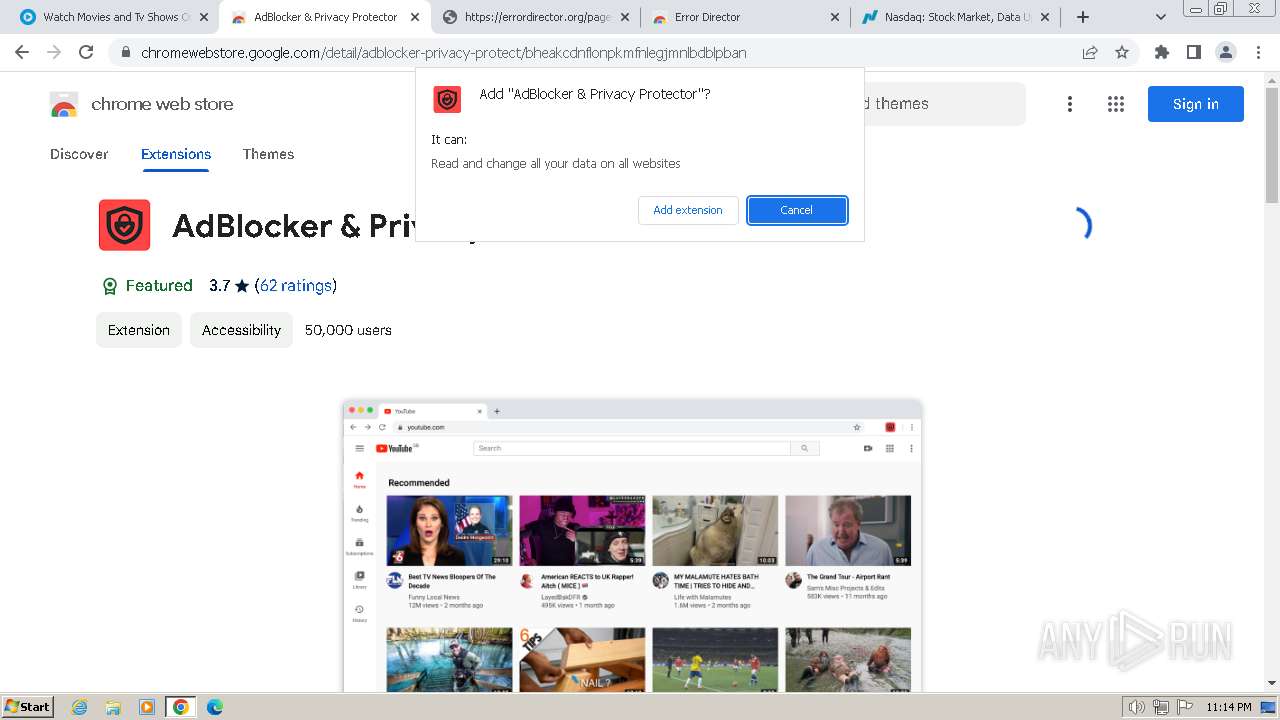Open Microsoft Edge from taskbar

click(215, 707)
